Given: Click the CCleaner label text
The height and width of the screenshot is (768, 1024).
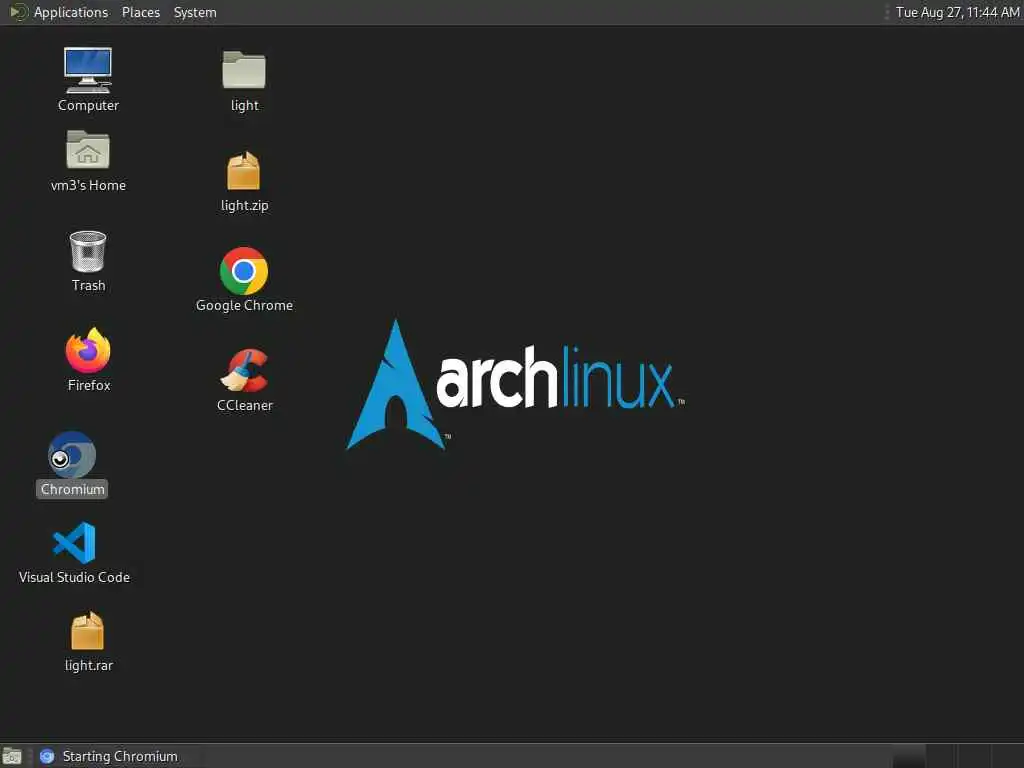Looking at the screenshot, I should pyautogui.click(x=244, y=406).
